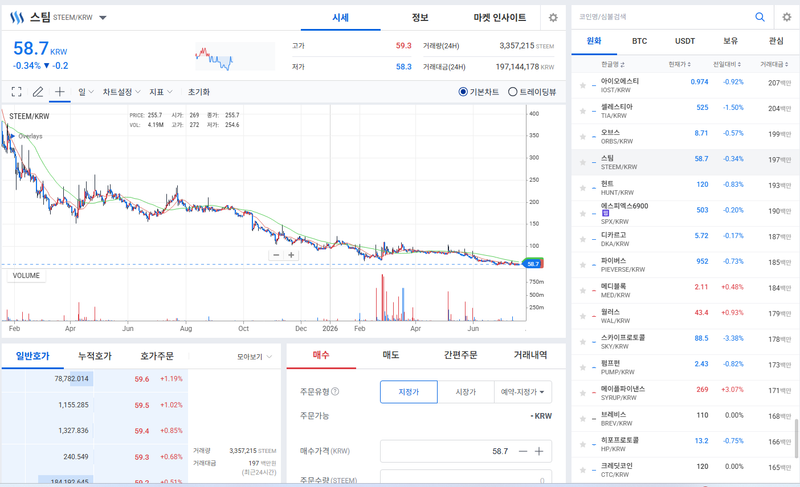This screenshot has width=800, height=487.
Task: Open 메이플파이낸스 SYRUP/KRW row
Action: (x=685, y=393)
